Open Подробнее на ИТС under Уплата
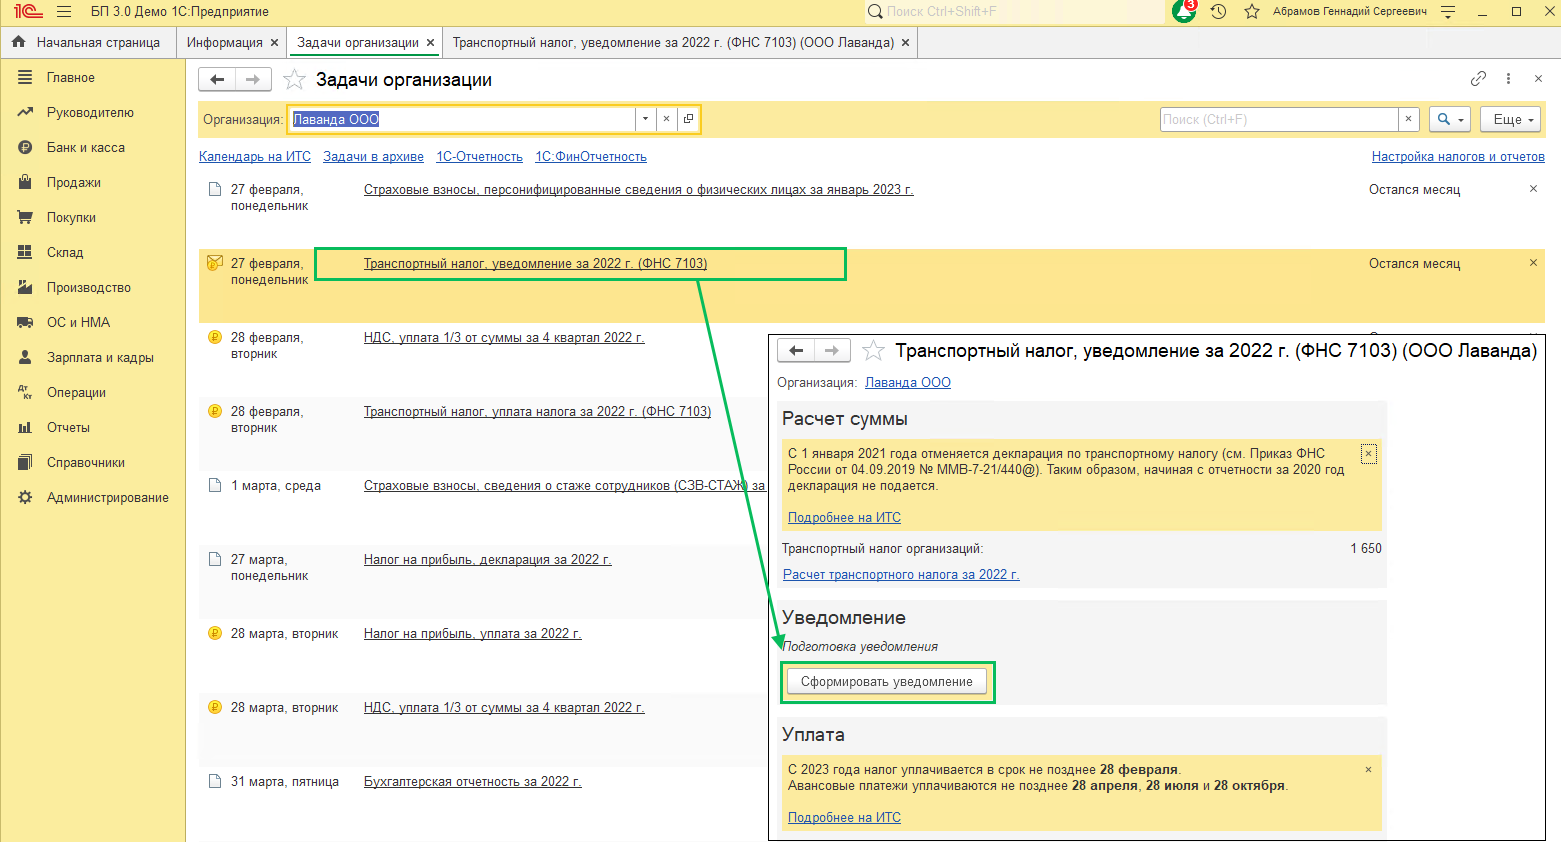 click(844, 818)
